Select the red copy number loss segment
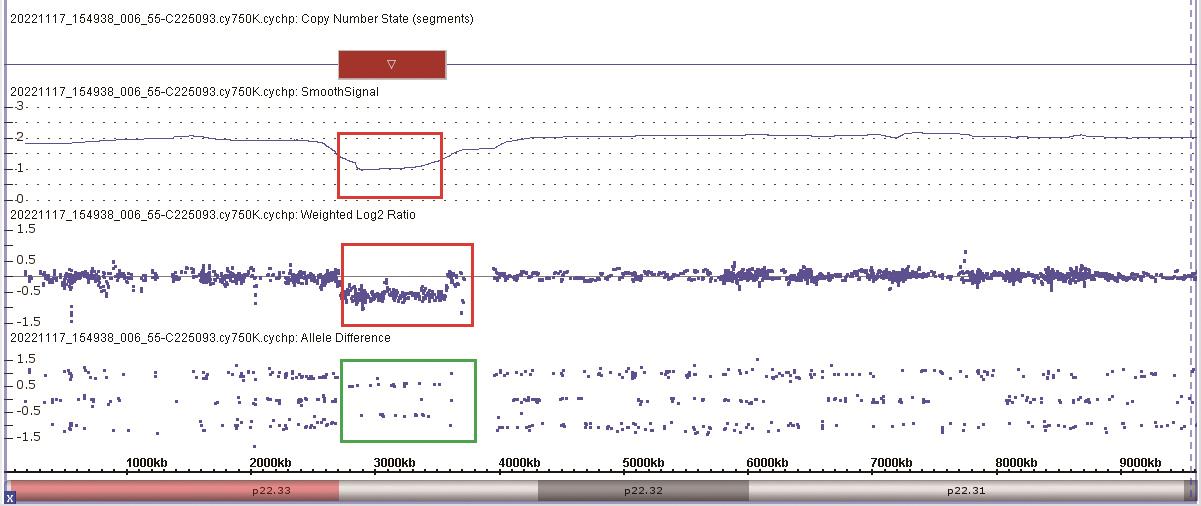The width and height of the screenshot is (1201, 506). [392, 64]
